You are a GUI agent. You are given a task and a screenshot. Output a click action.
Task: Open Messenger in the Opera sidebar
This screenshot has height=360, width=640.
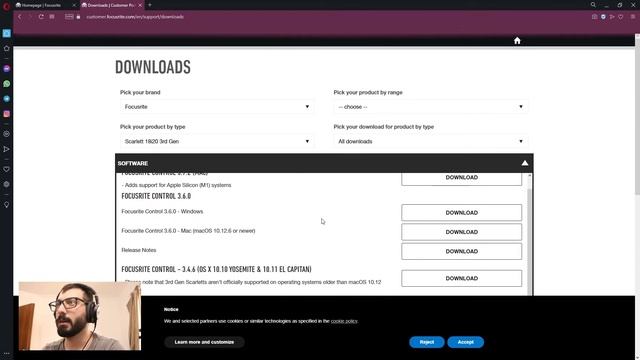[x=7, y=69]
